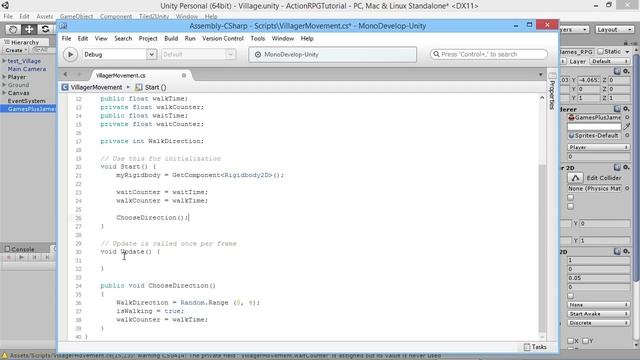640x360 pixels.
Task: Select EventSystem in Hierarchy
Action: [27, 101]
